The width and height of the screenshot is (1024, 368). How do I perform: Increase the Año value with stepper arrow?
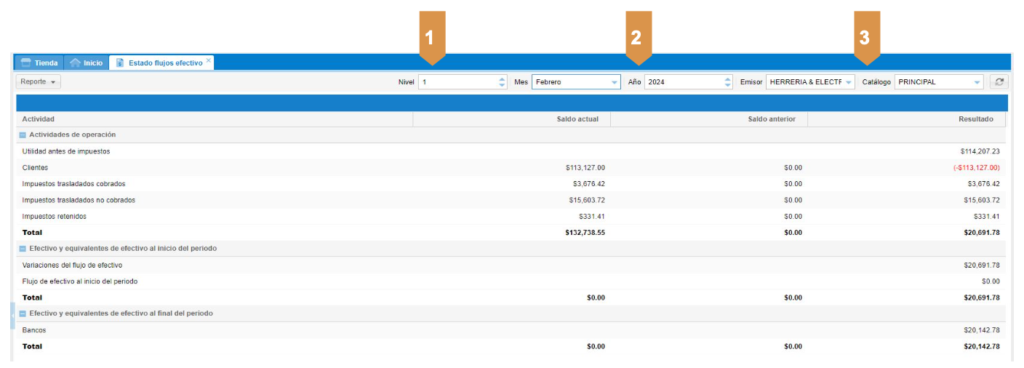tap(728, 80)
